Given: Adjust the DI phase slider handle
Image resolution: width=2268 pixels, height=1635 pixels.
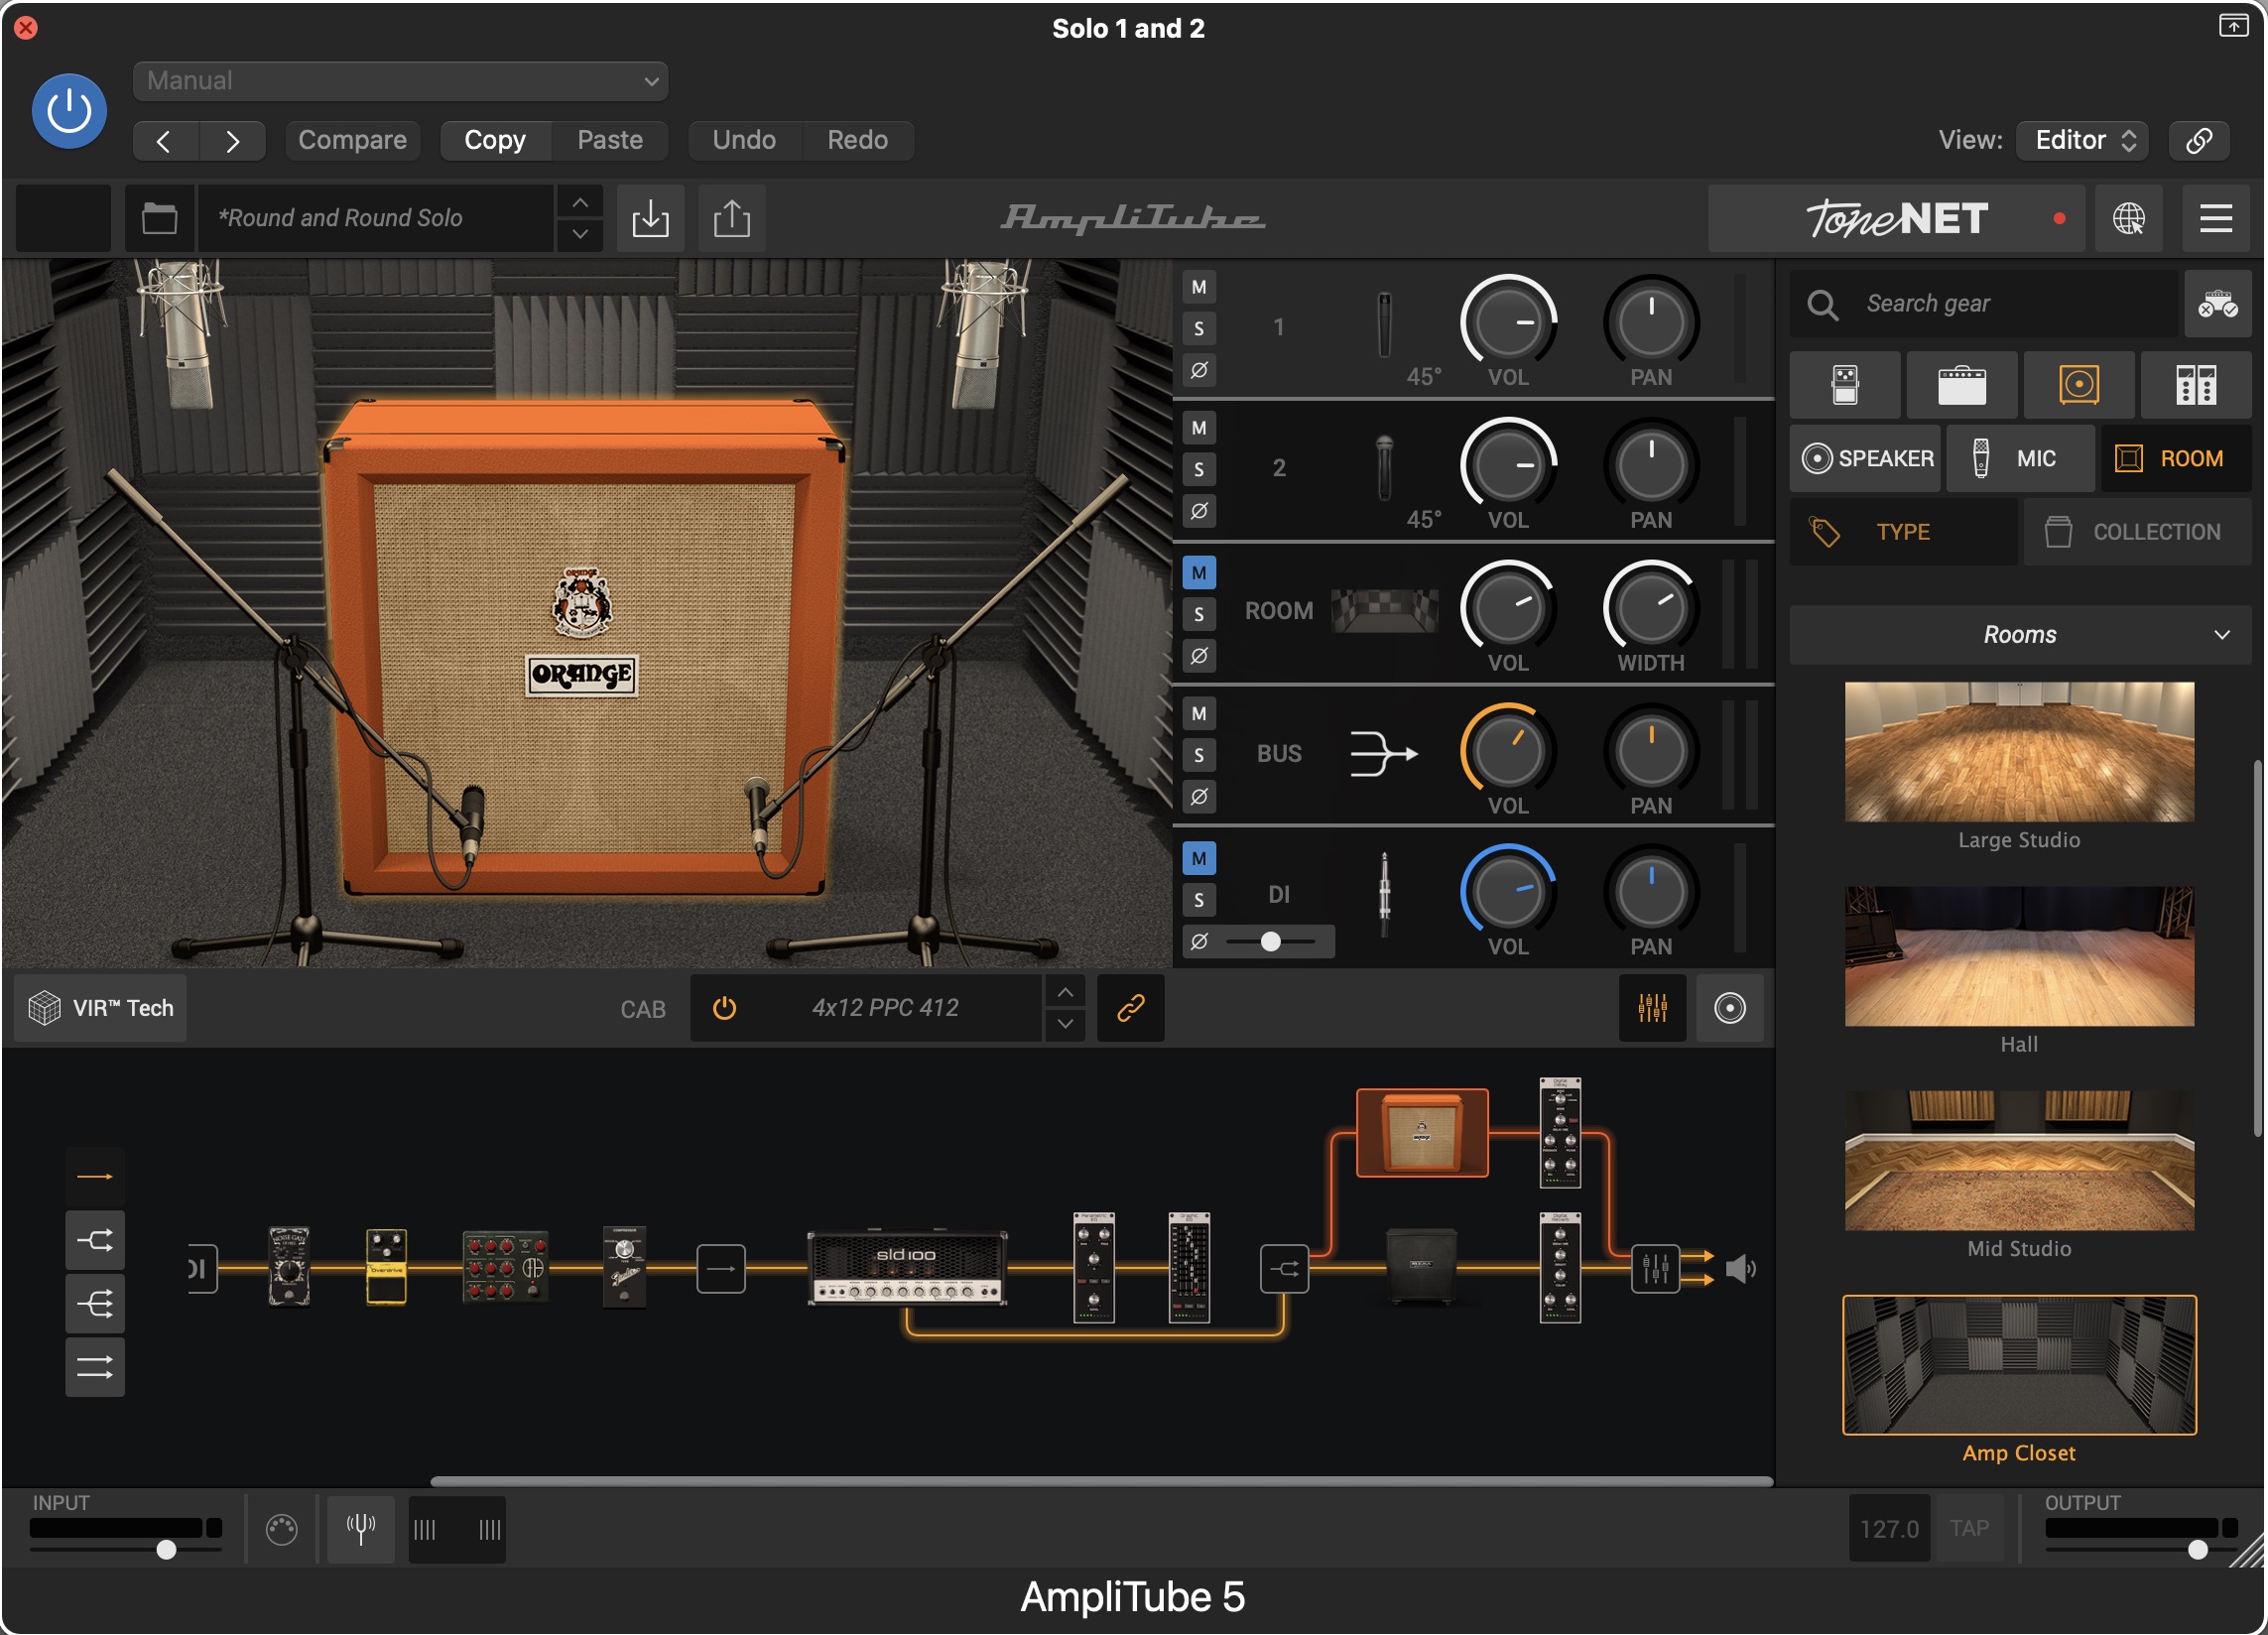Looking at the screenshot, I should 1270,942.
